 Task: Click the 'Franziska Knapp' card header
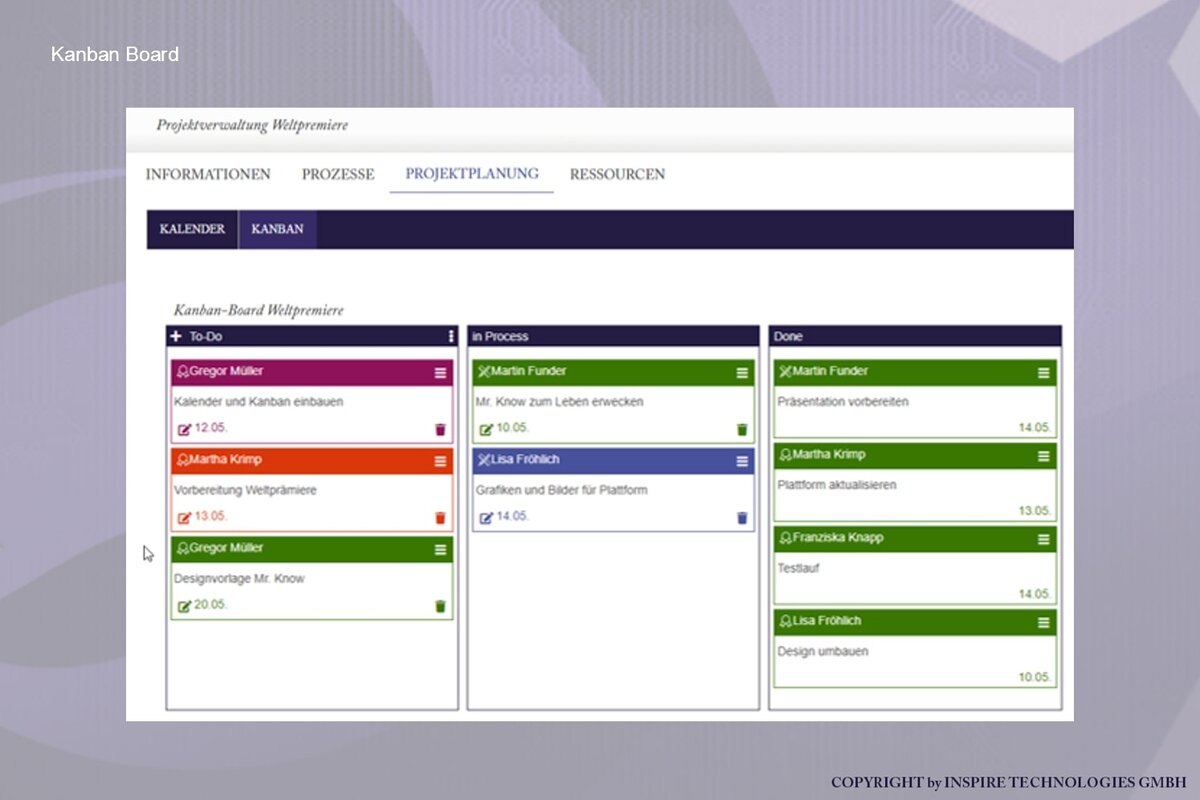915,538
